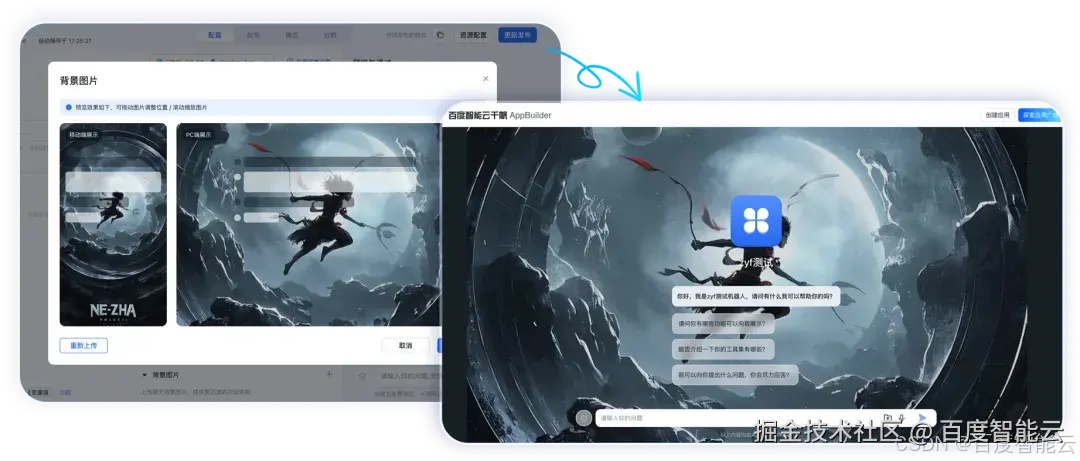Select suggestion 请问你有哪些功能可以向我展示?
This screenshot has width=1080, height=461.
(721, 322)
